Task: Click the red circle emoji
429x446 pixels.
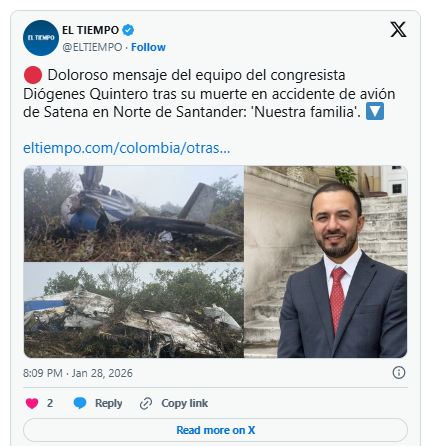Action: 33,75
